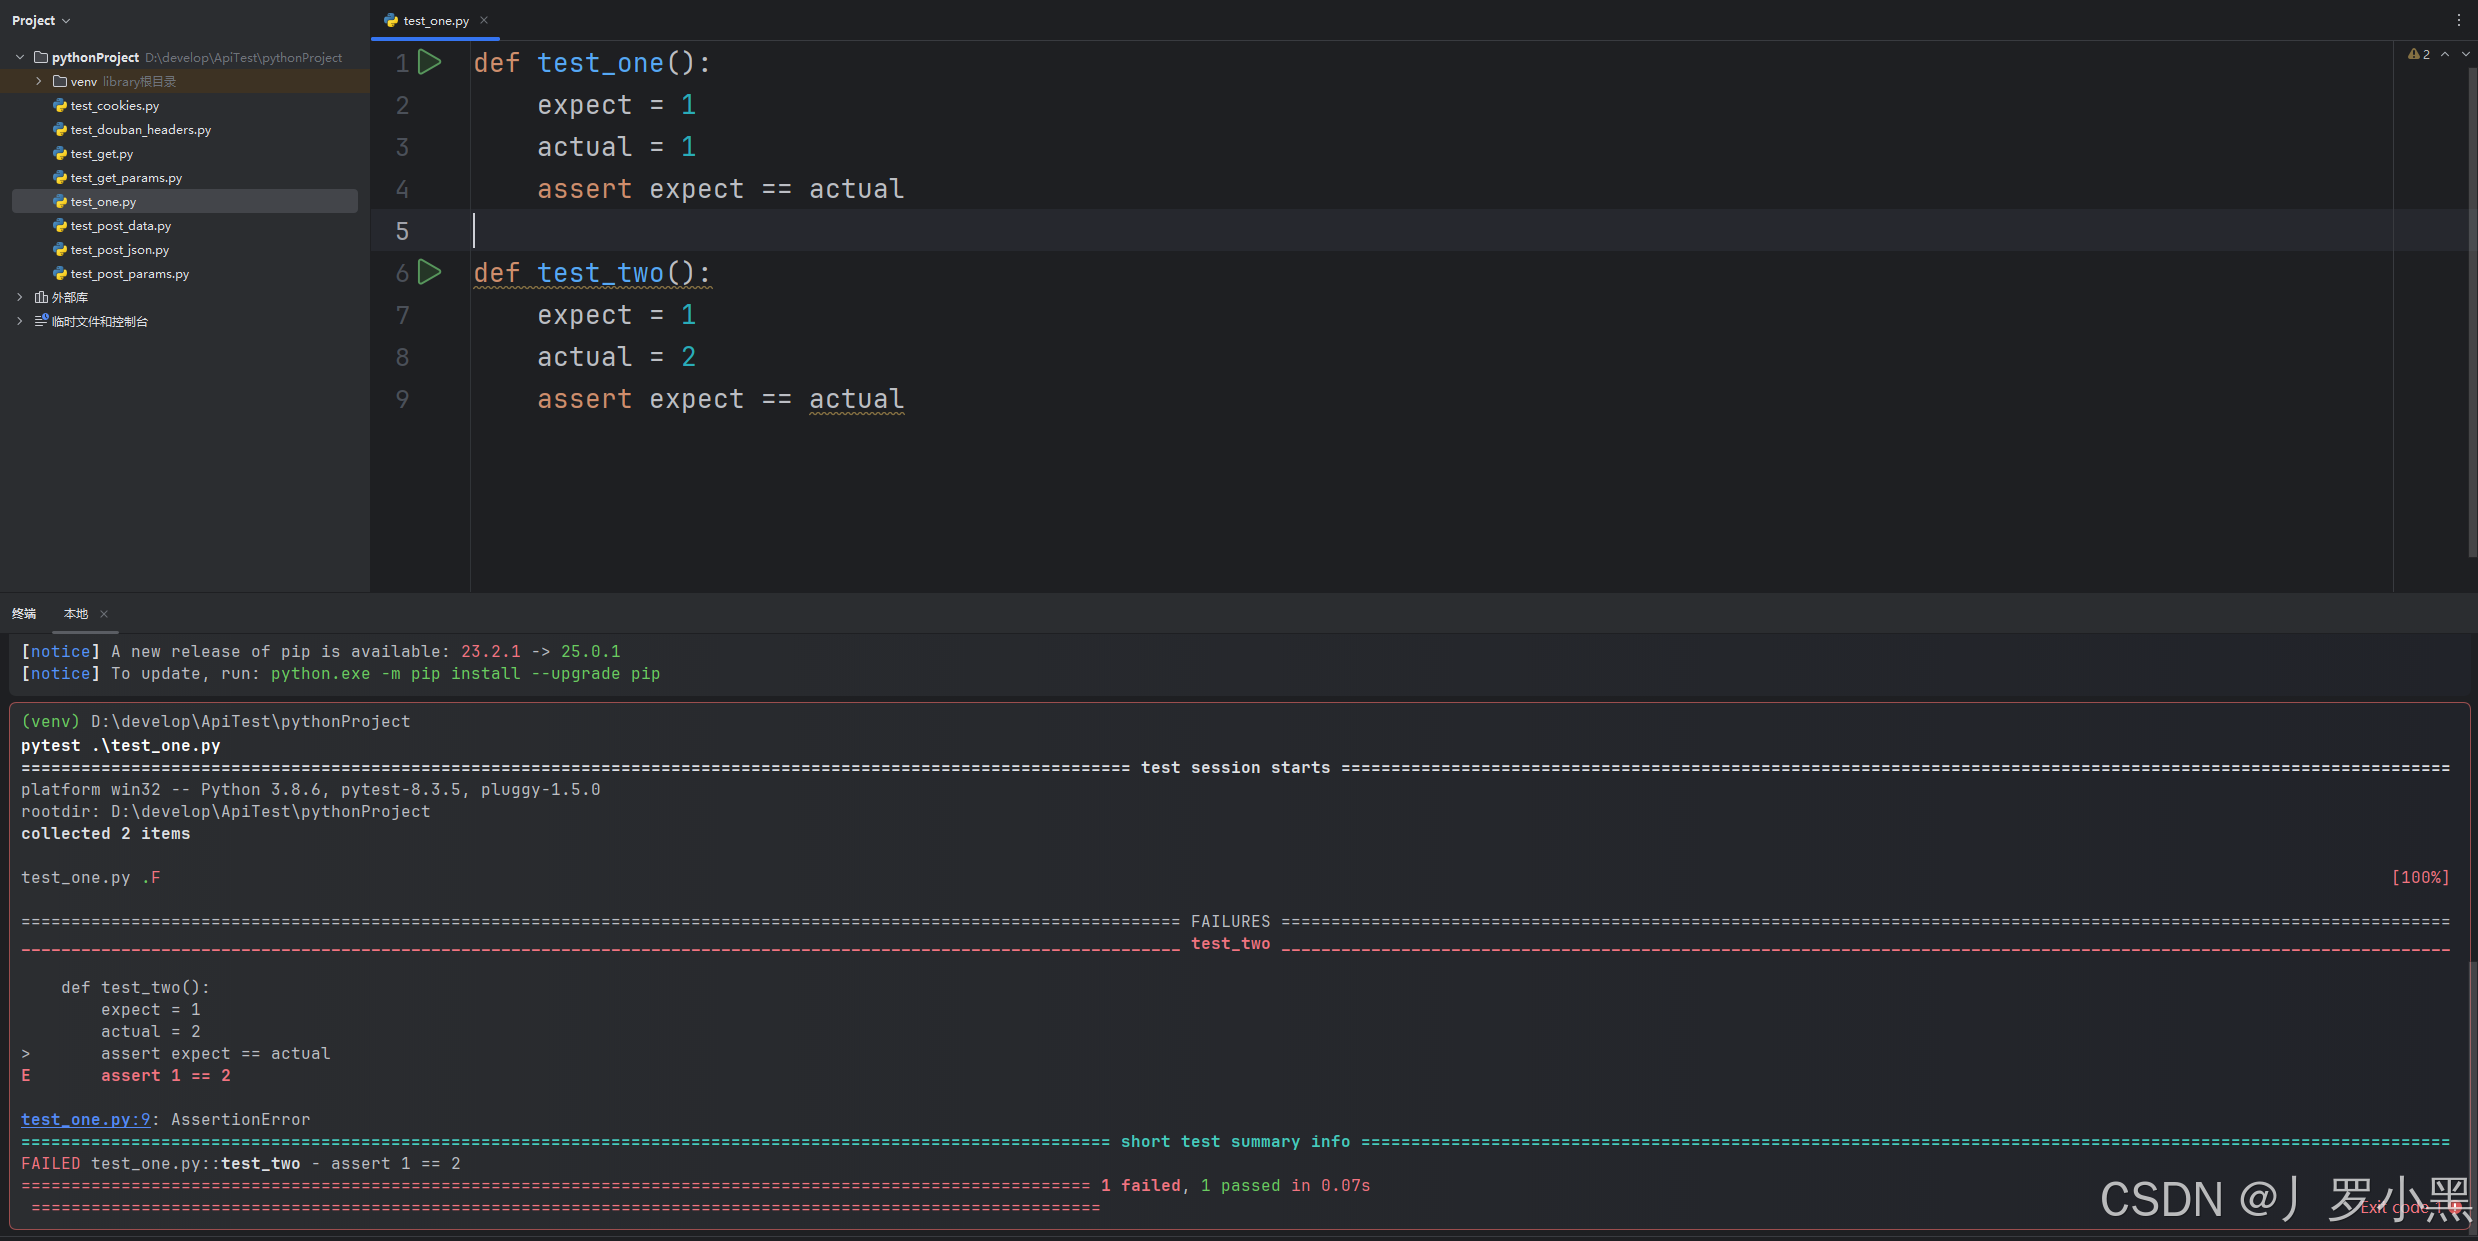Click 'pytest .\test_one.py' command in terminal
Screen dimensions: 2478x1241
121,745
